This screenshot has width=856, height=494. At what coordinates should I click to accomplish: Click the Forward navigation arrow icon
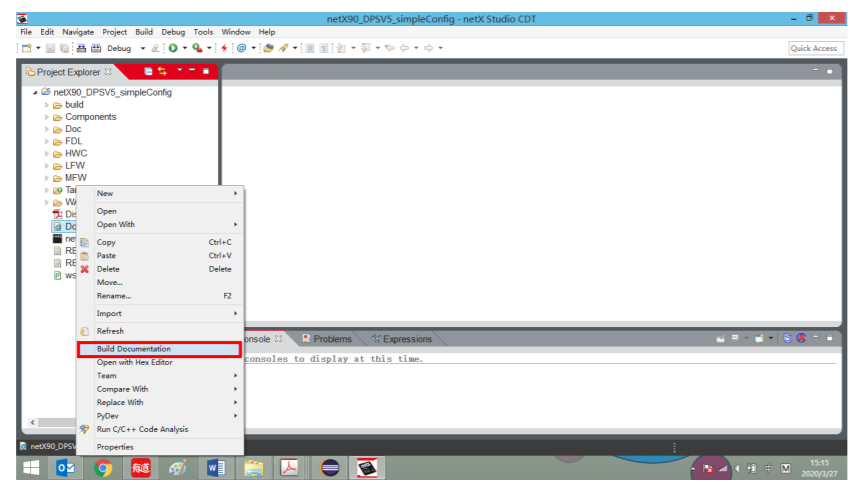pyautogui.click(x=429, y=48)
